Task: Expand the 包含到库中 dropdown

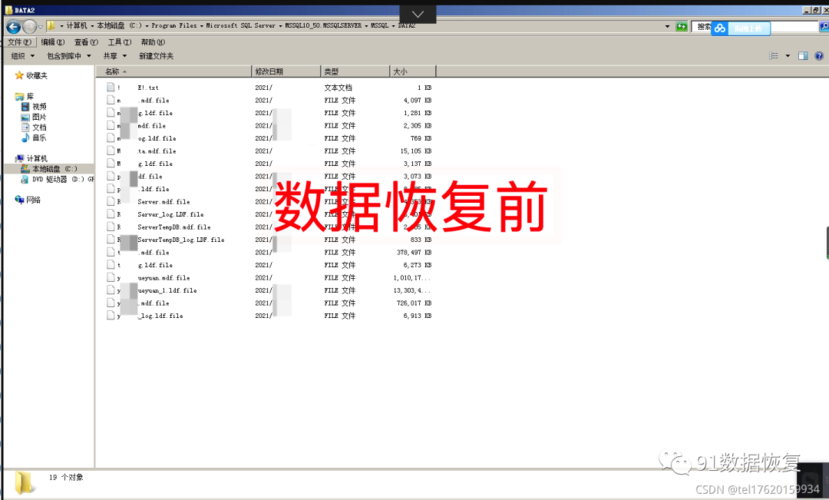Action: (69, 55)
